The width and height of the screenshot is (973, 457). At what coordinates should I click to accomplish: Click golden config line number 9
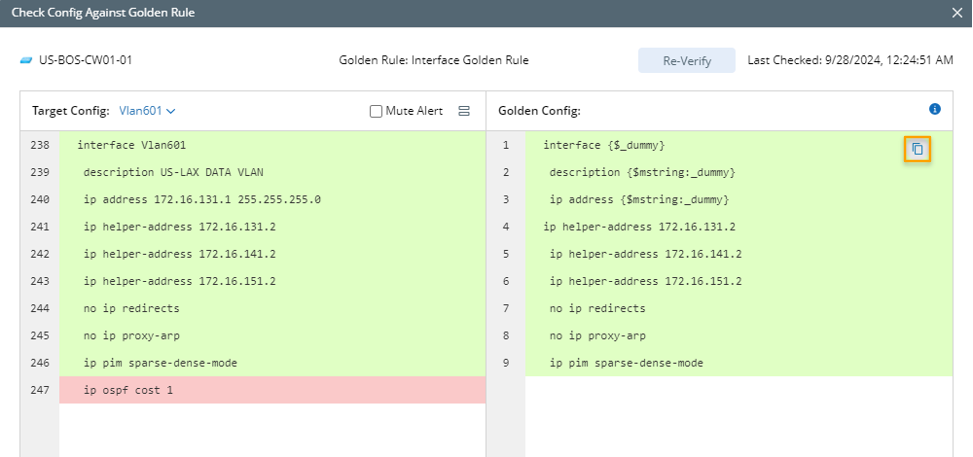pos(506,363)
